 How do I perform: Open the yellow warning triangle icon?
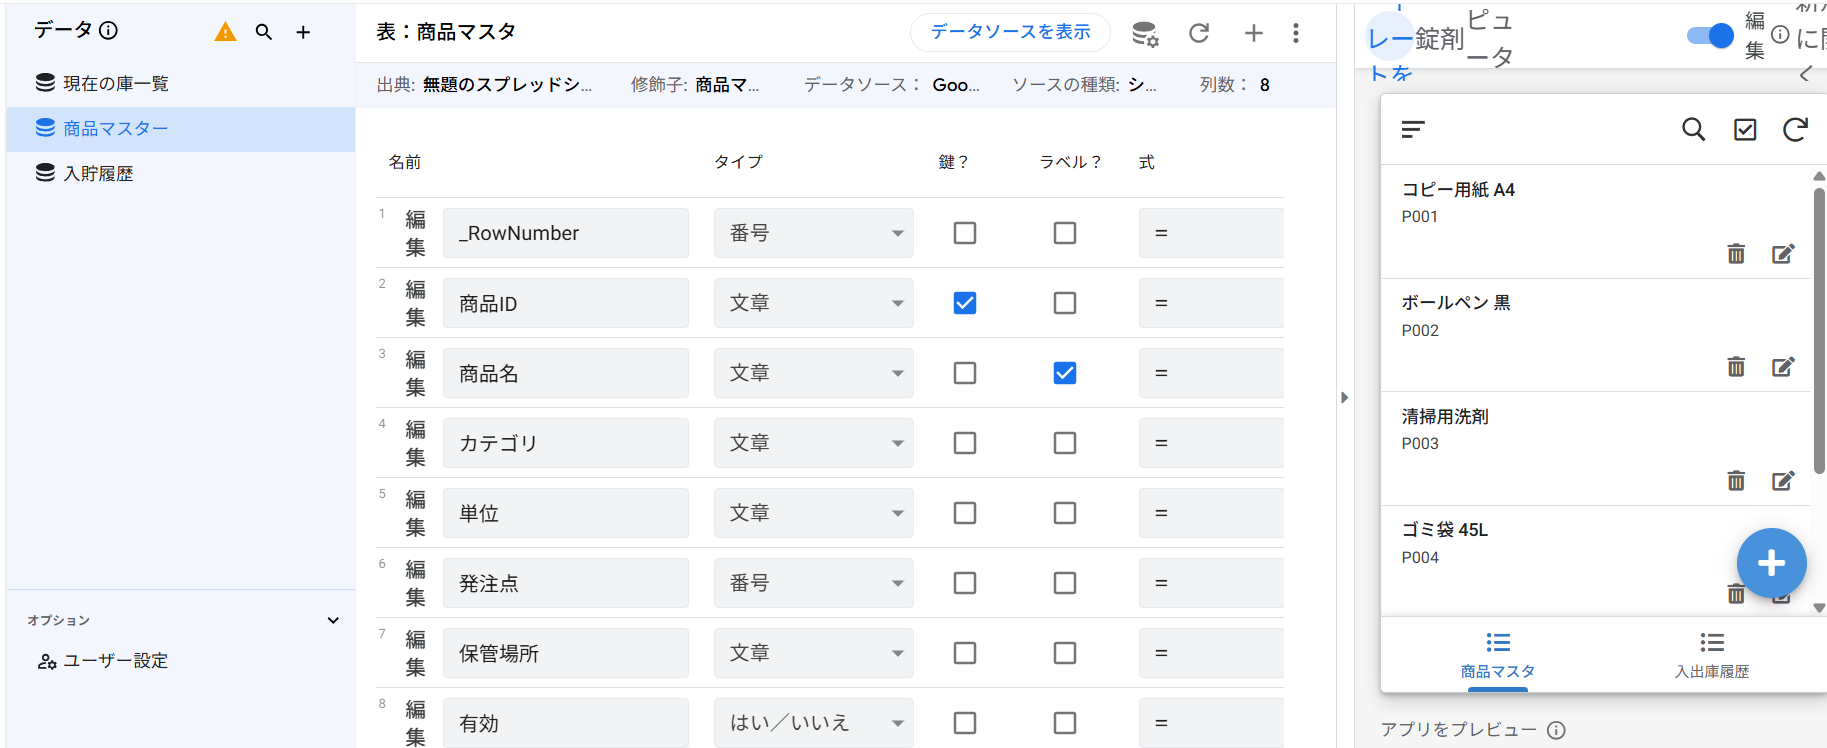[x=226, y=32]
